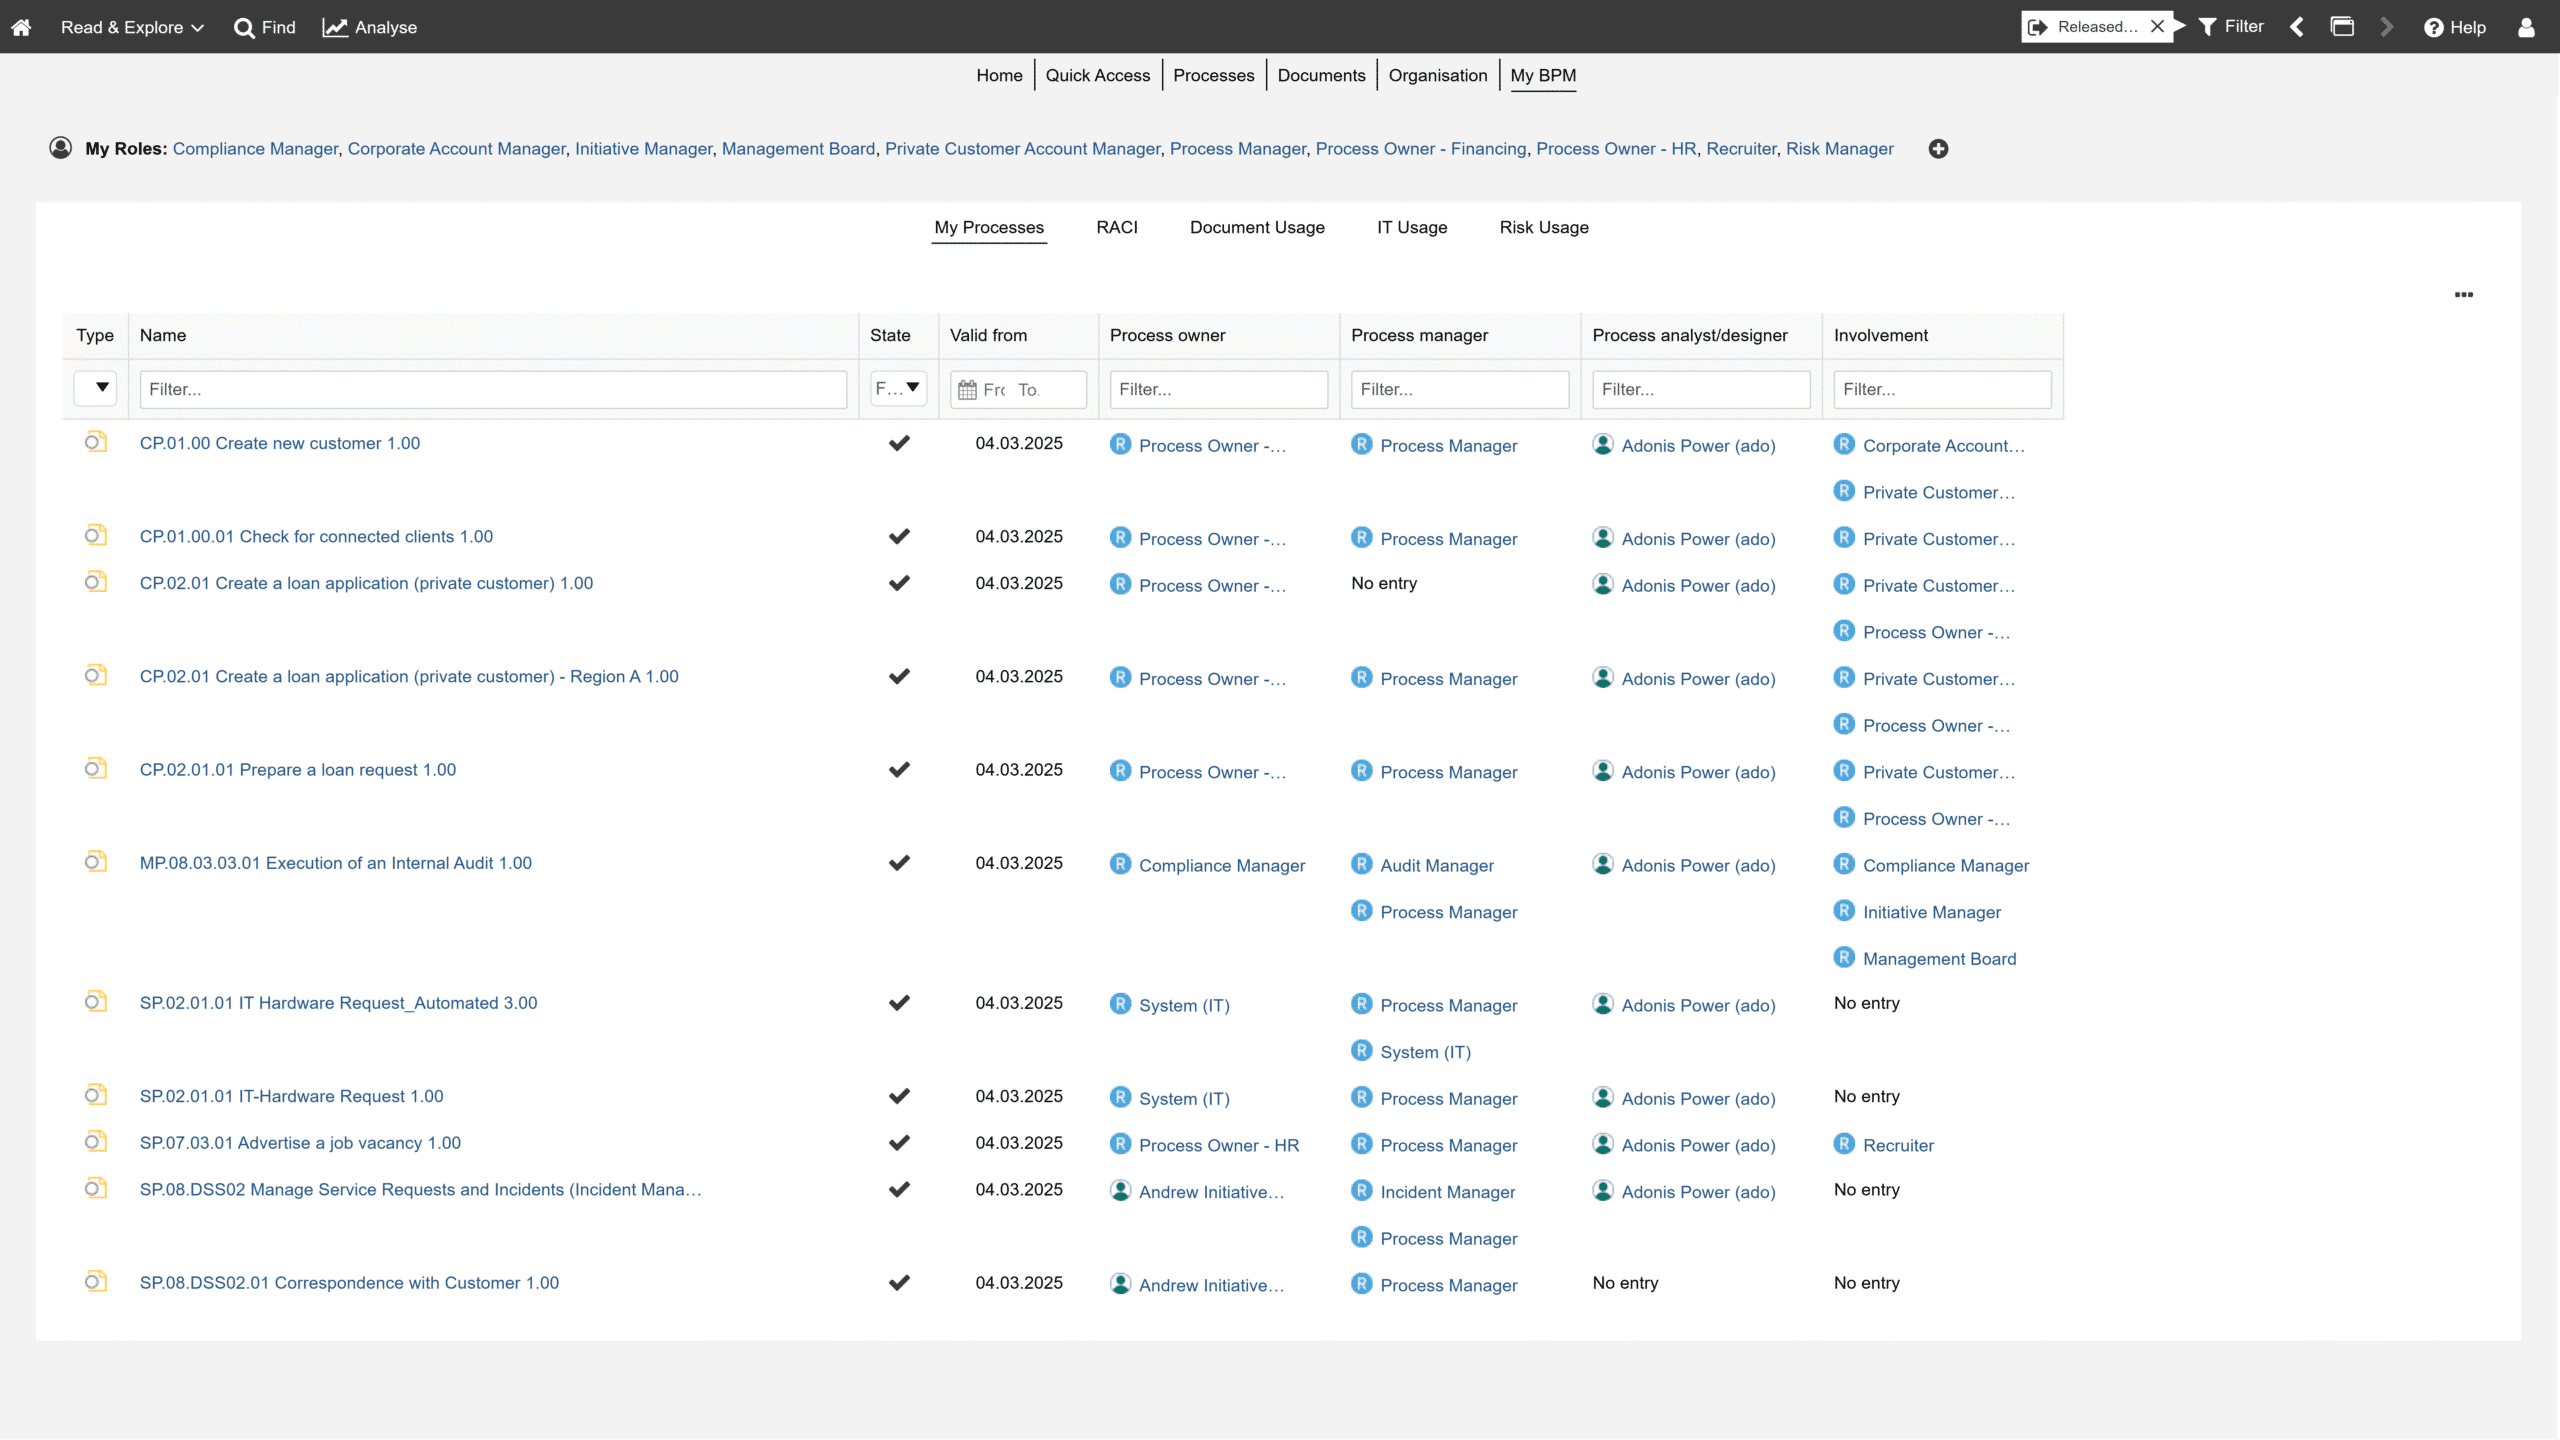Switch to the RACI tab
The width and height of the screenshot is (2560, 1440).
point(1116,227)
